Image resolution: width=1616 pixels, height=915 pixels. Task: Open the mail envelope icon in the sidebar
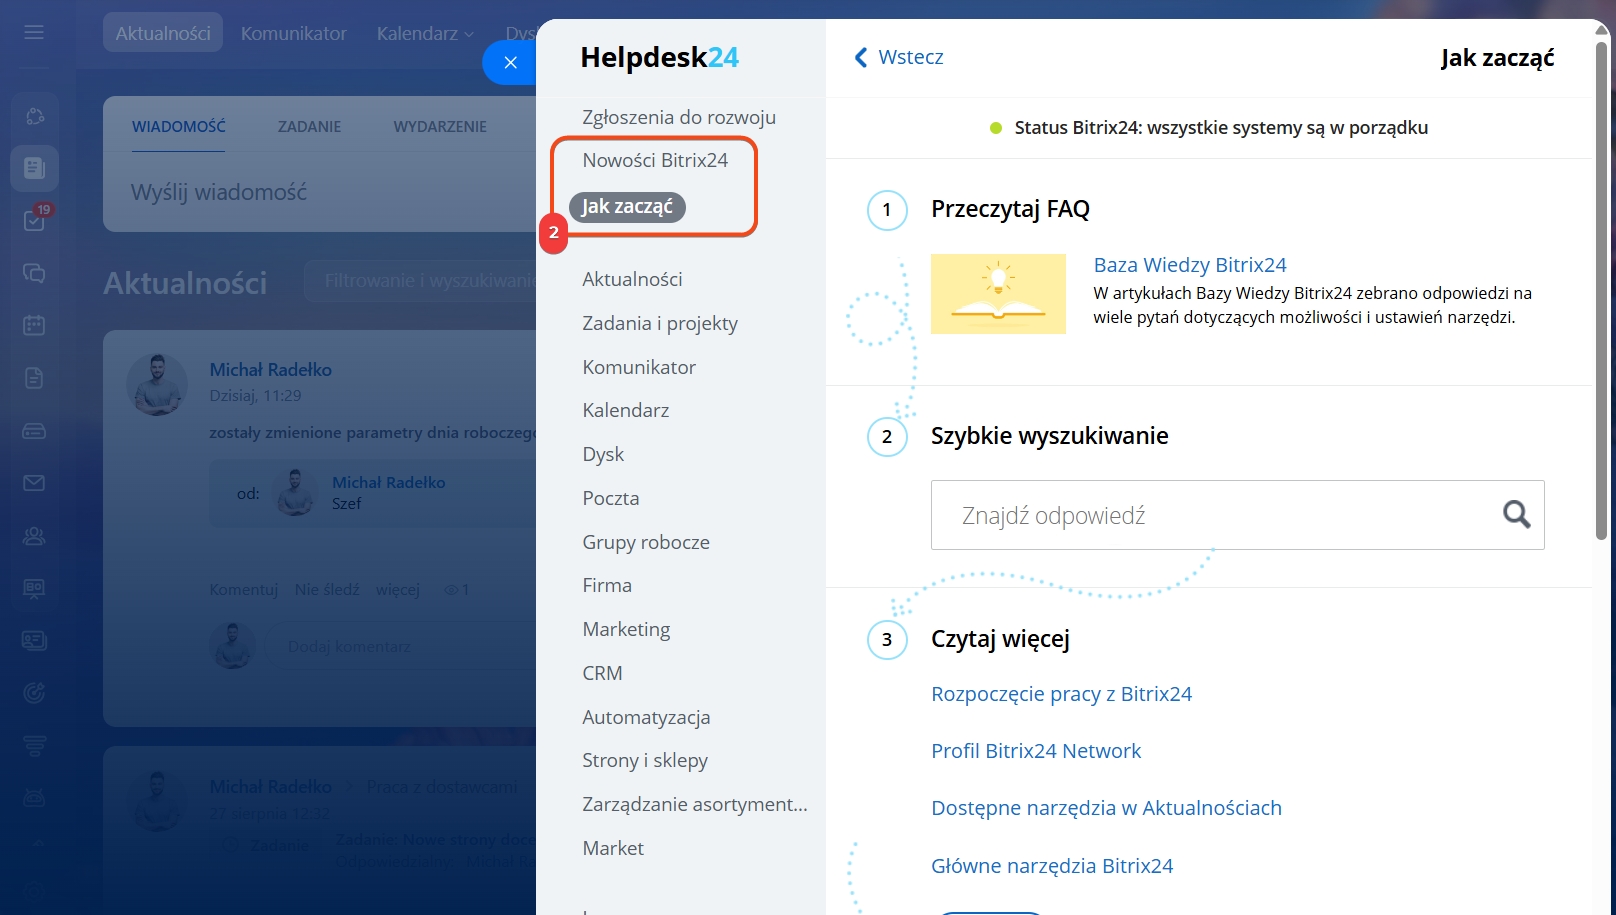[34, 483]
